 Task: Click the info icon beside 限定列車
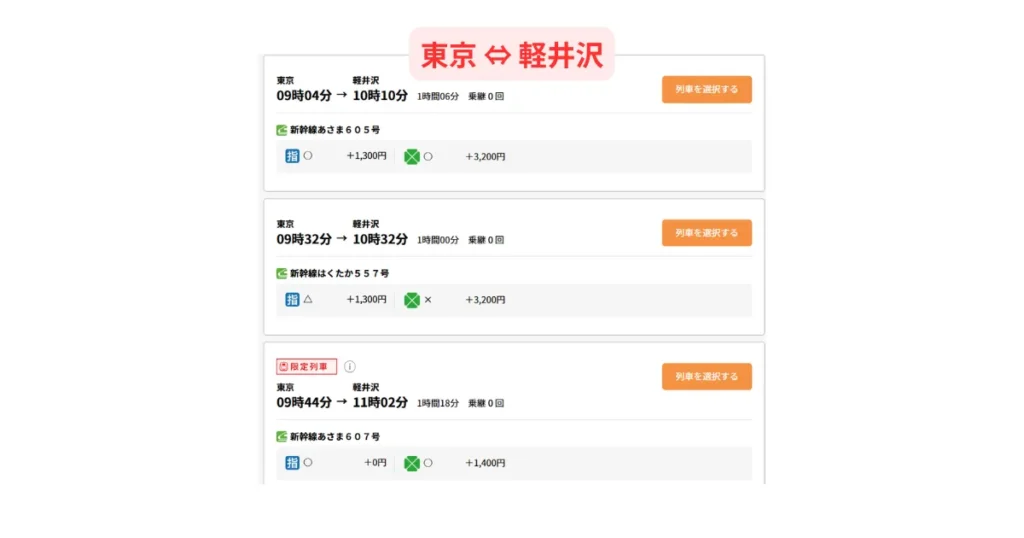(x=350, y=367)
